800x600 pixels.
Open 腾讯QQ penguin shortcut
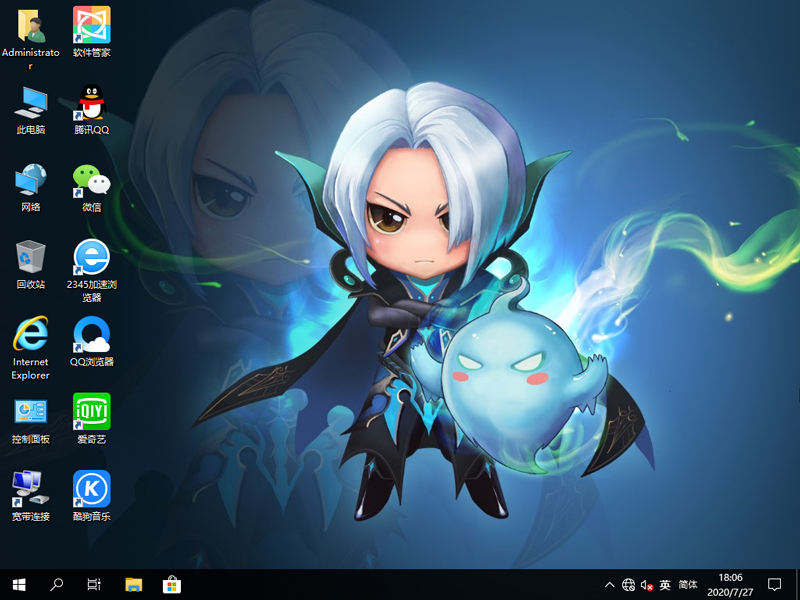(x=92, y=102)
